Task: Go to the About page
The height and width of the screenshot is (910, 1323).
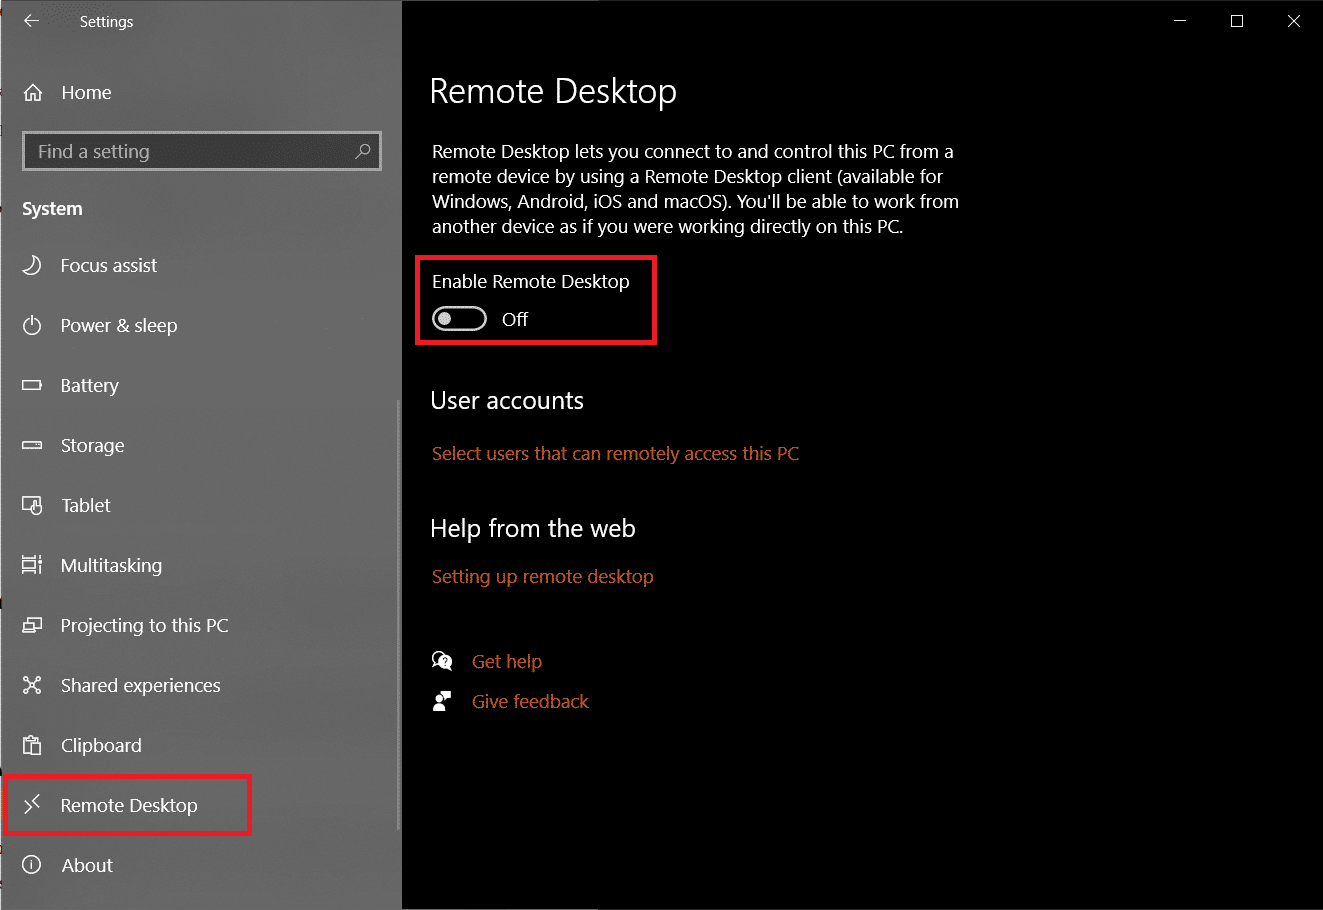Action: click(x=87, y=865)
